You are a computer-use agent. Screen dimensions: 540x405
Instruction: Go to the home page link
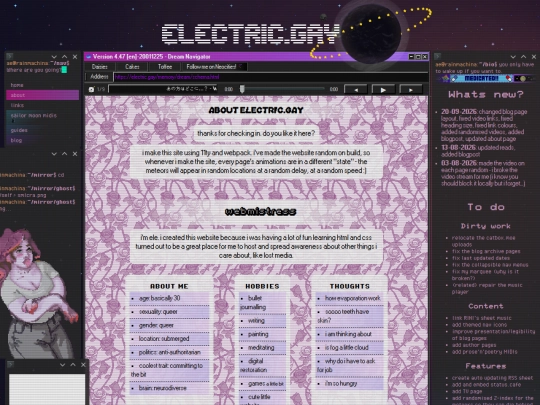[42, 85]
